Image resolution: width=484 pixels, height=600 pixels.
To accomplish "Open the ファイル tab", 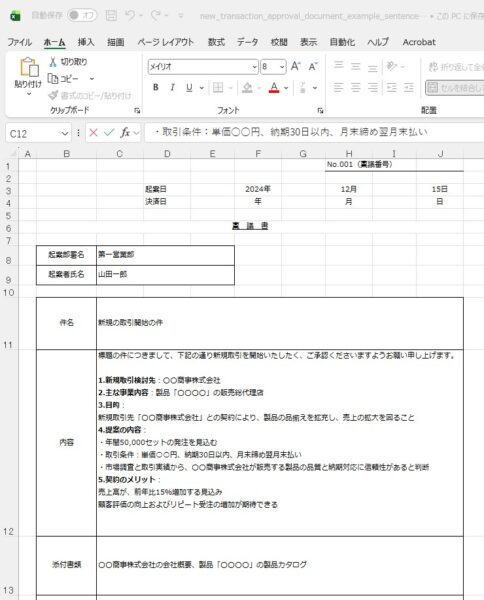I will 20,42.
